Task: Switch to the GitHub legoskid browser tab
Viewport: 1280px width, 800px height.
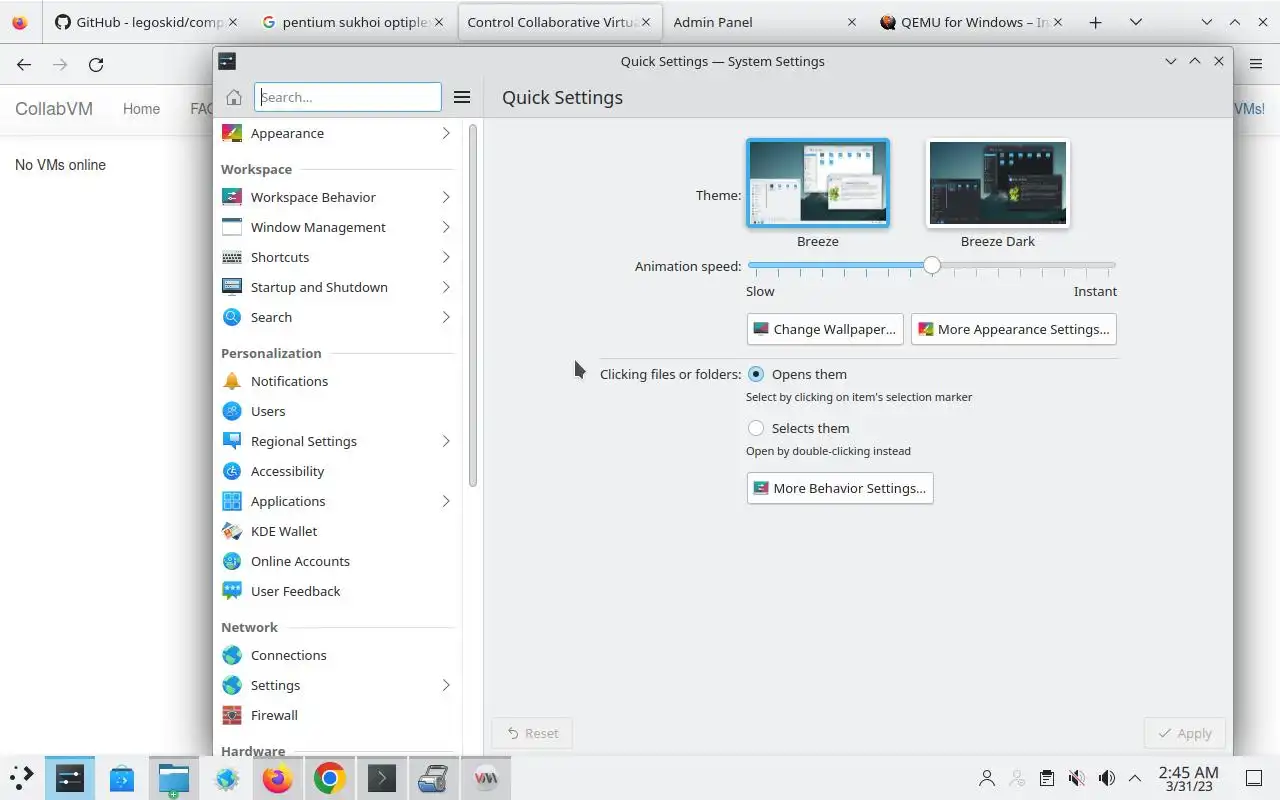Action: 148,22
